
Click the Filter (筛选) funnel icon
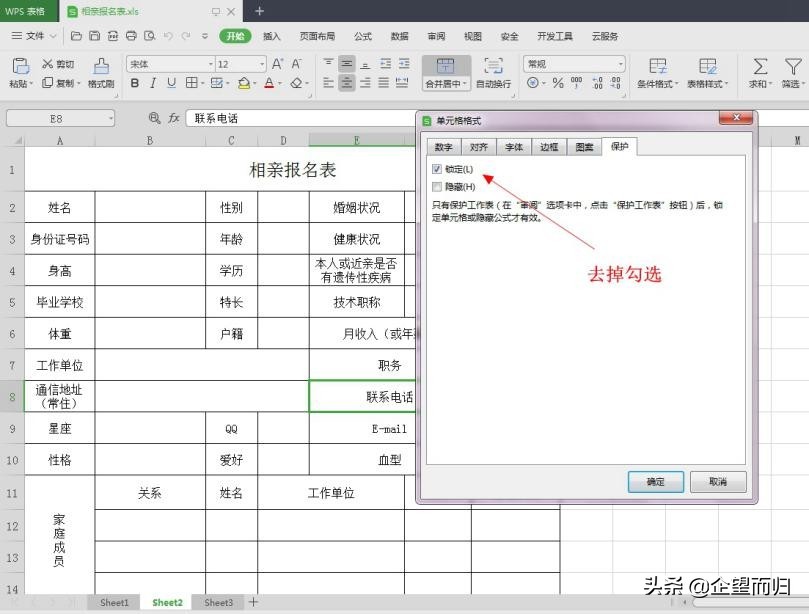(x=792, y=66)
